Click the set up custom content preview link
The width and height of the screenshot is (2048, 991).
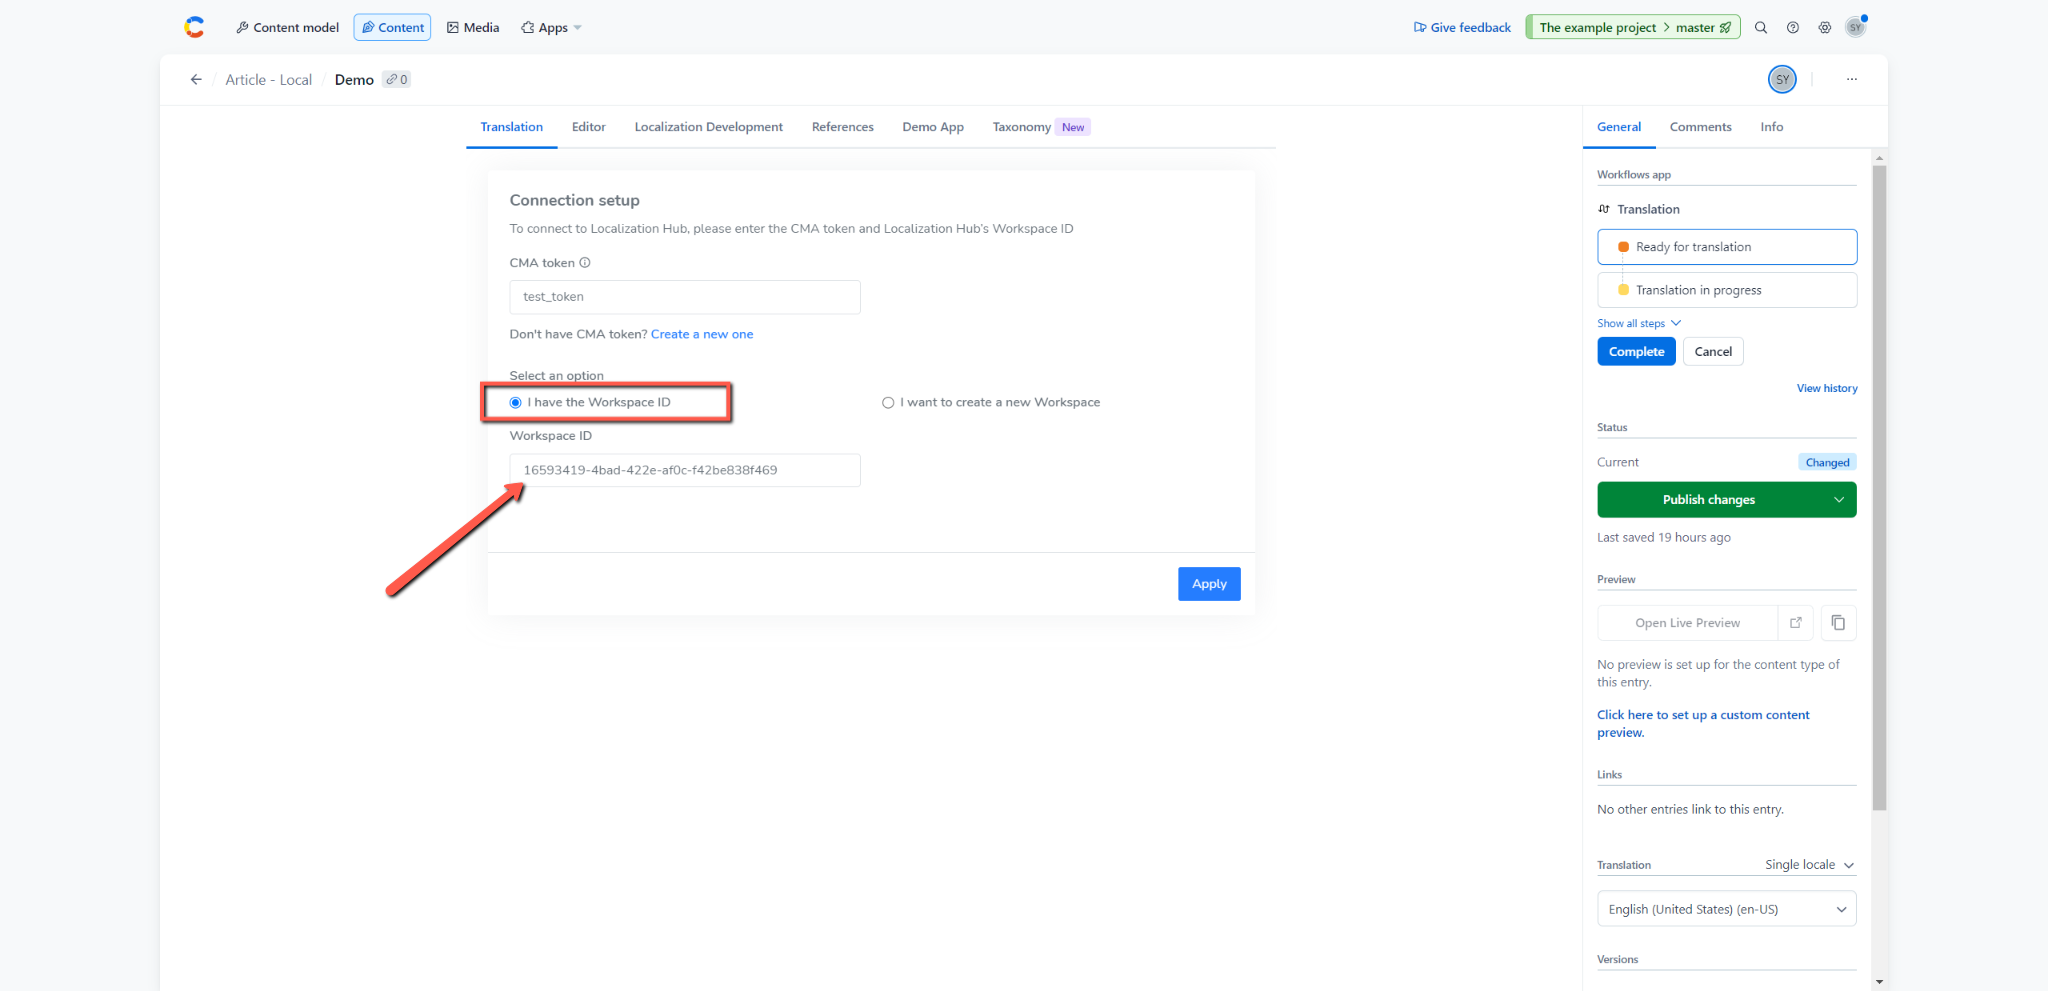coord(1703,724)
